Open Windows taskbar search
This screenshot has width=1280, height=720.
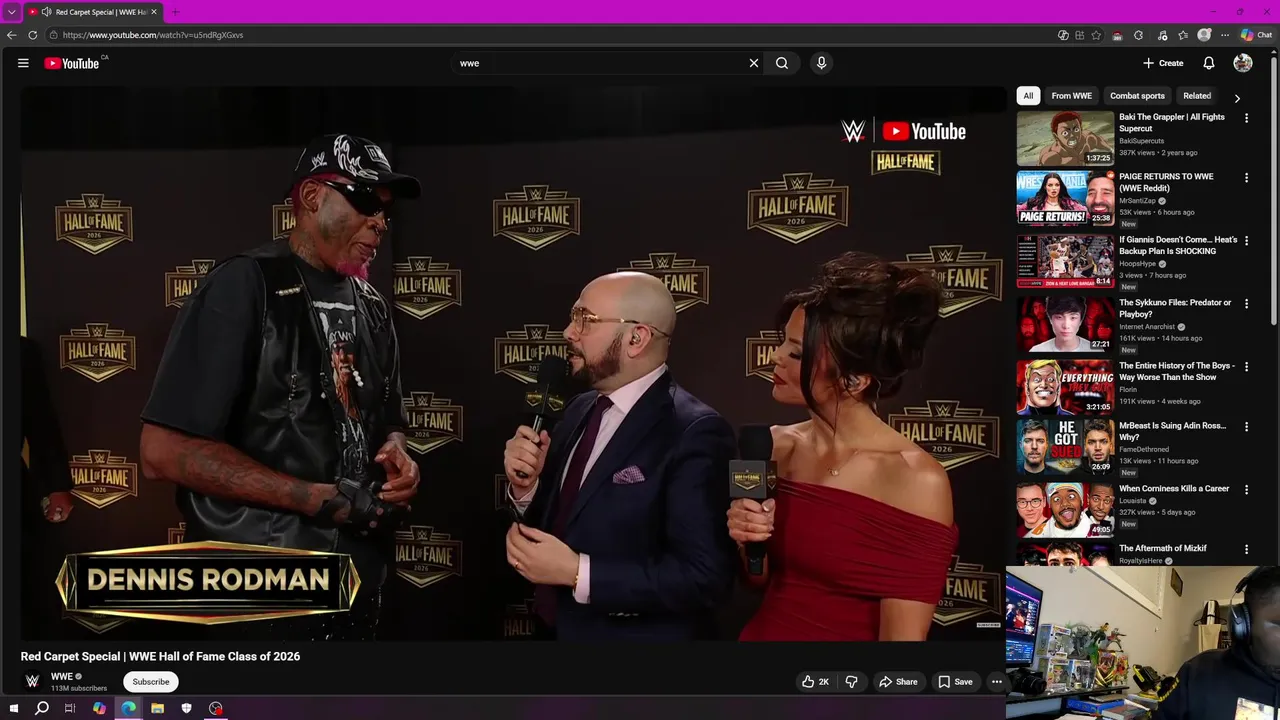pyautogui.click(x=42, y=708)
